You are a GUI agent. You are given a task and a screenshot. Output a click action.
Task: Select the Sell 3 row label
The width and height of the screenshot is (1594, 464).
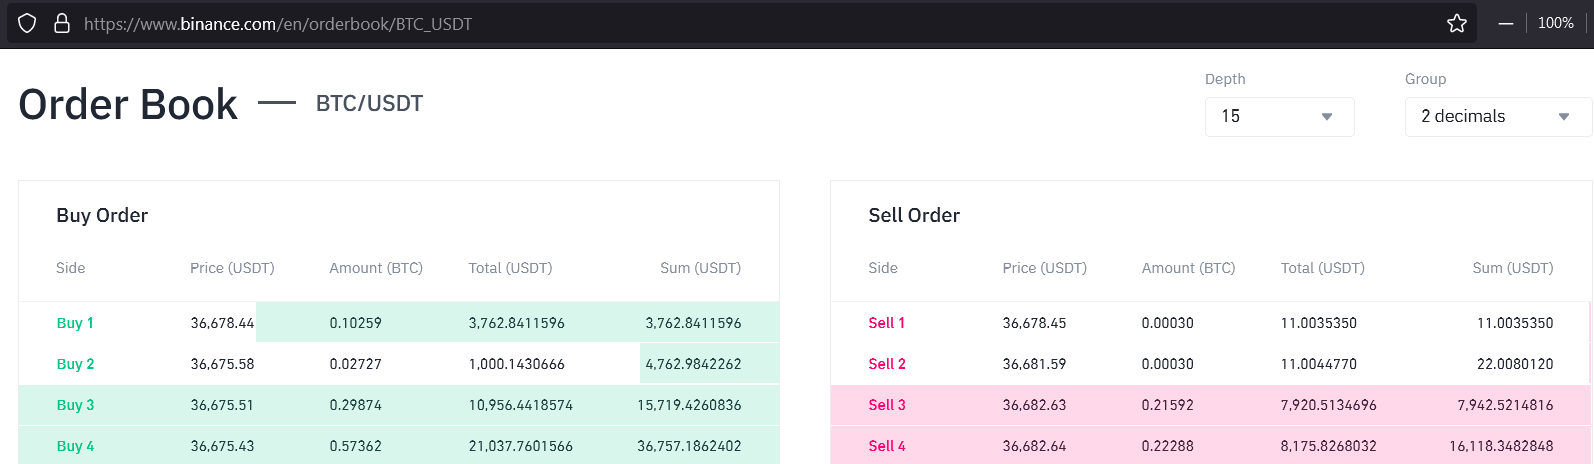[x=887, y=405]
